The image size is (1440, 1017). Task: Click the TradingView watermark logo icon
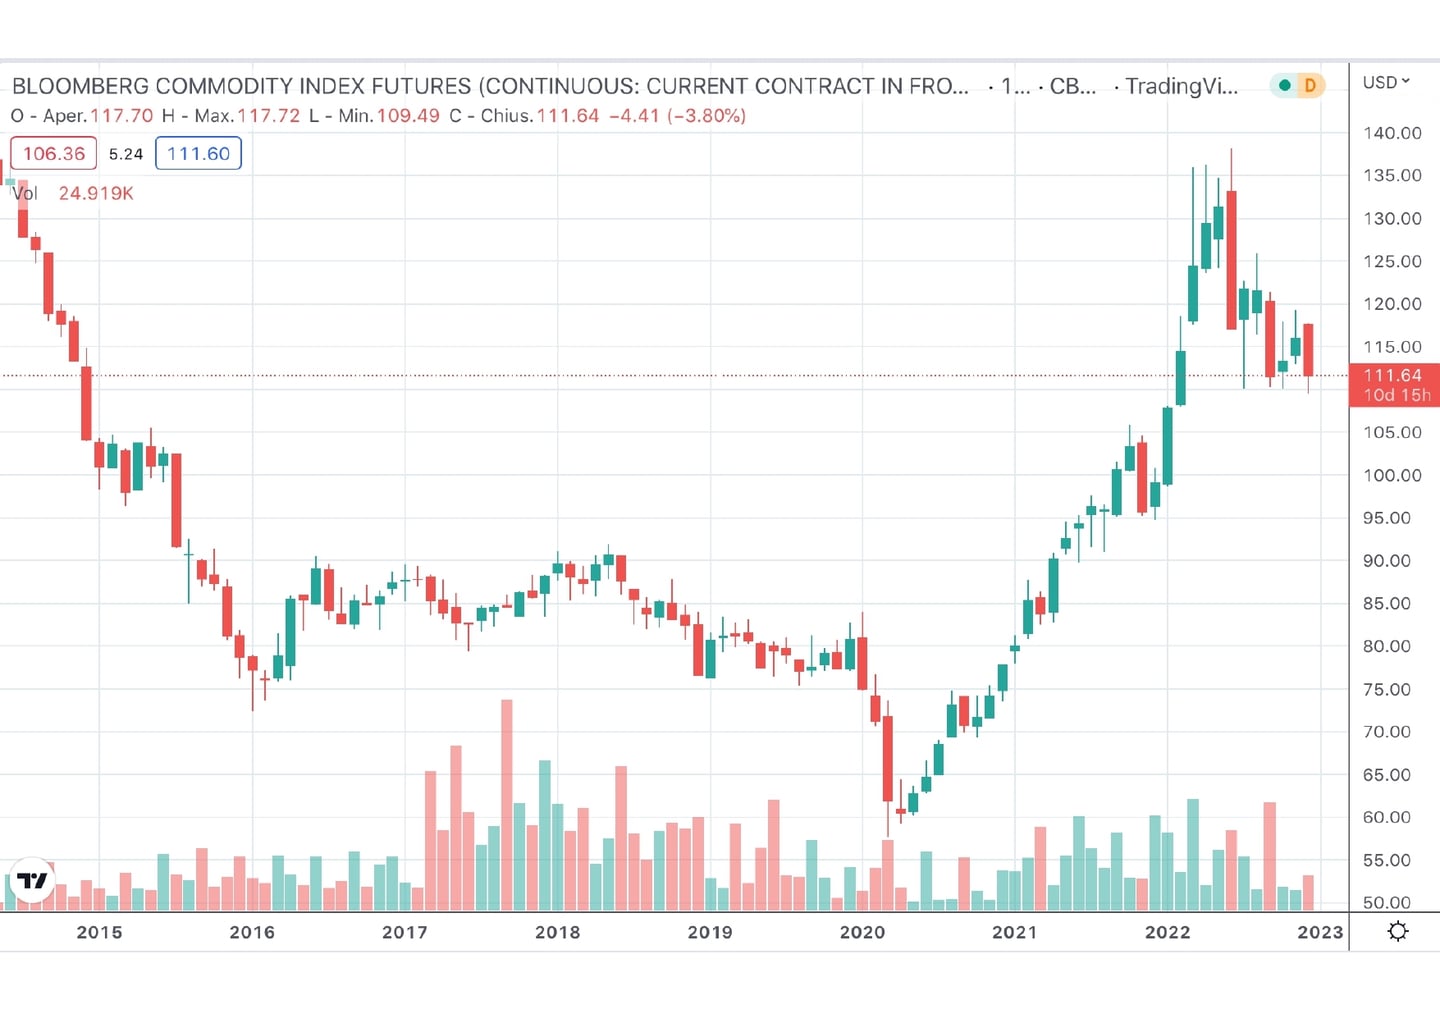[33, 881]
